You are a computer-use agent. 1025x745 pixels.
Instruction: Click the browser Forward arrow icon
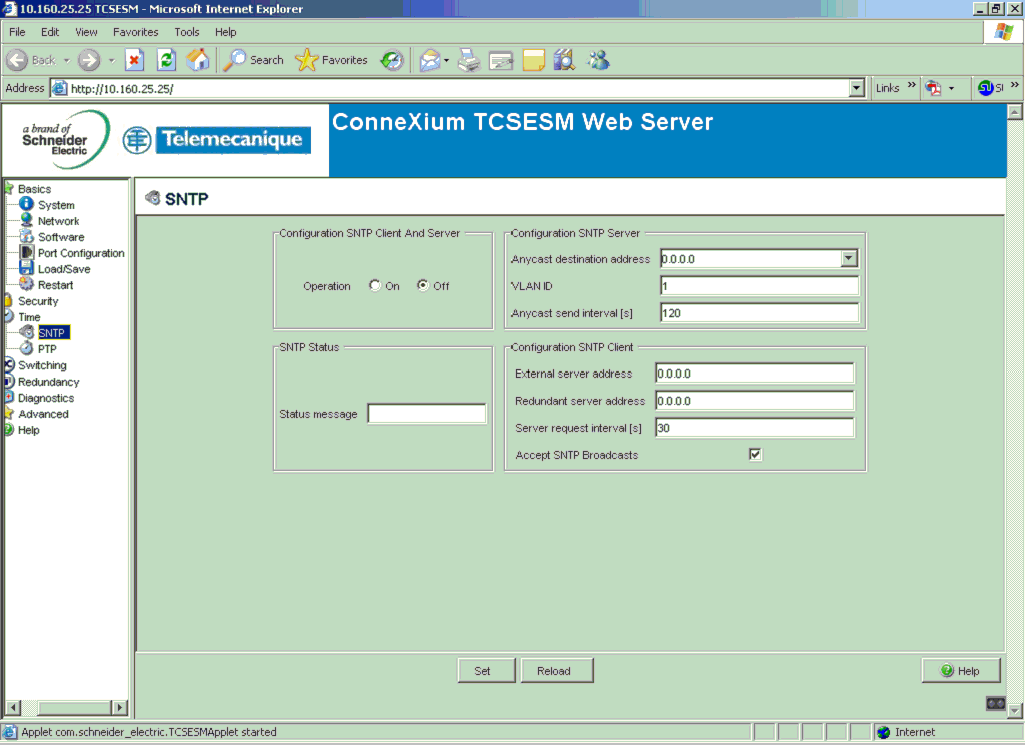pyautogui.click(x=89, y=60)
